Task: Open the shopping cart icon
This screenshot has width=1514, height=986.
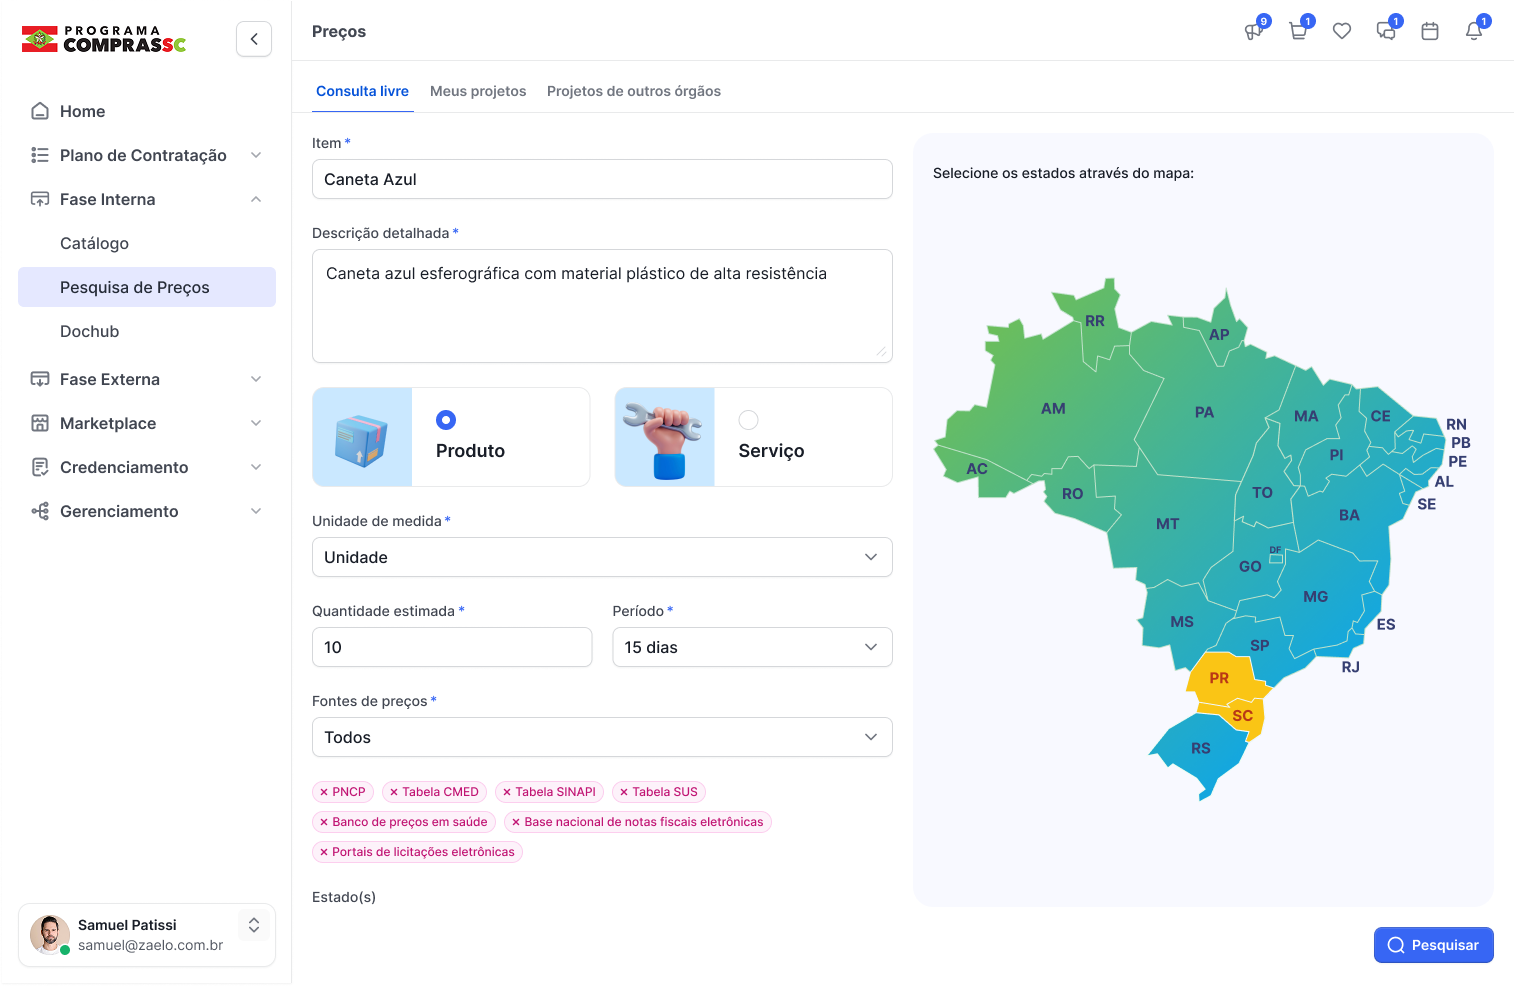Action: click(x=1298, y=32)
